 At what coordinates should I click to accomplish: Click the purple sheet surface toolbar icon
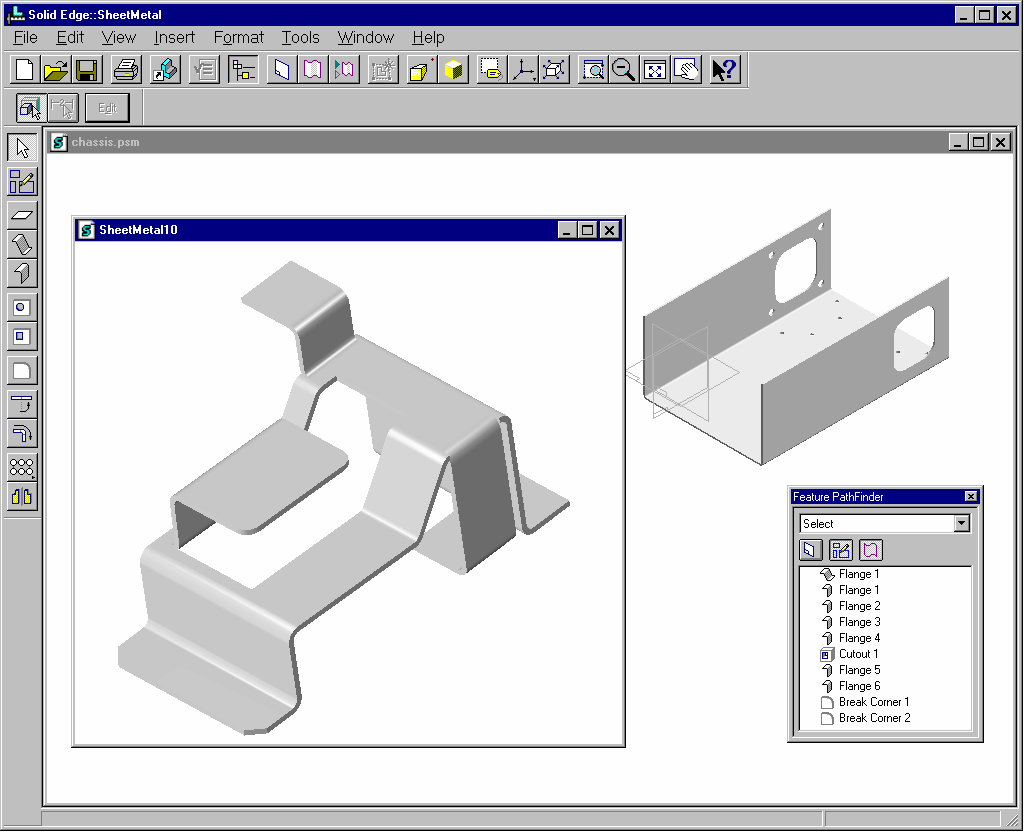[x=313, y=70]
